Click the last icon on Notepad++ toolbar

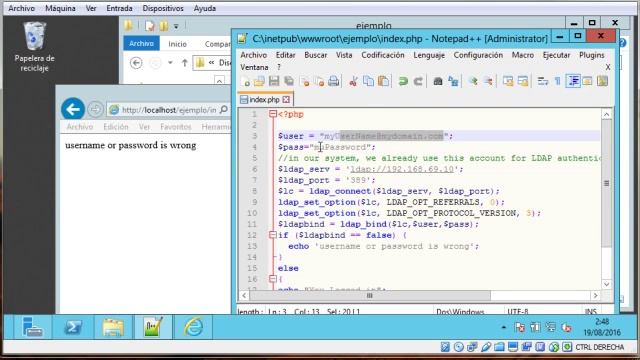tap(602, 81)
